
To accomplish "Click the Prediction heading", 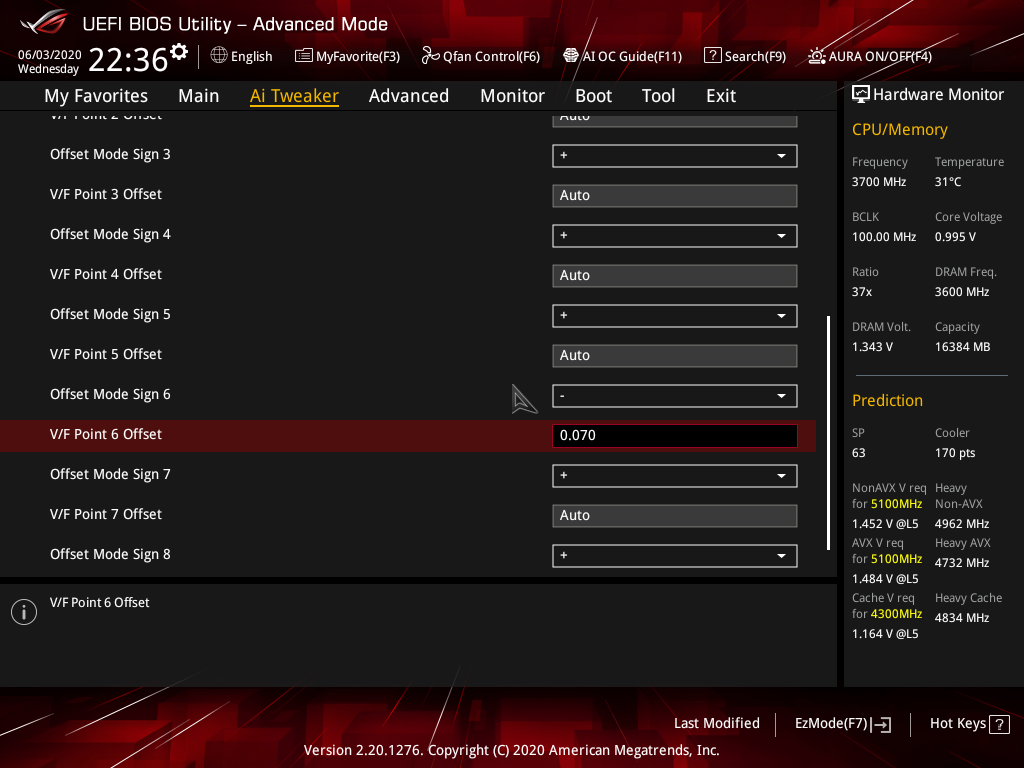I will tap(887, 400).
